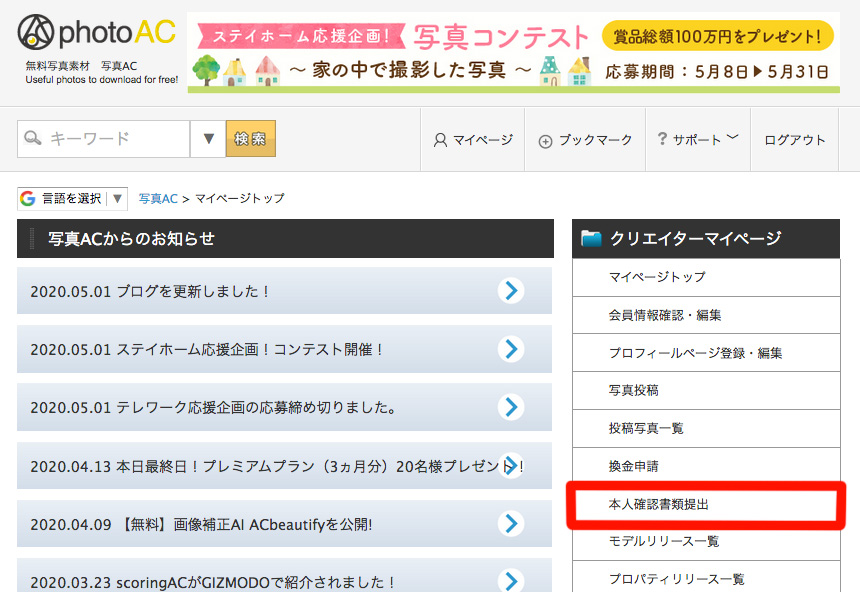860x592 pixels.
Task: Open the ステイホーム応援企画 コンテスト開催 notice
Action: coord(284,349)
